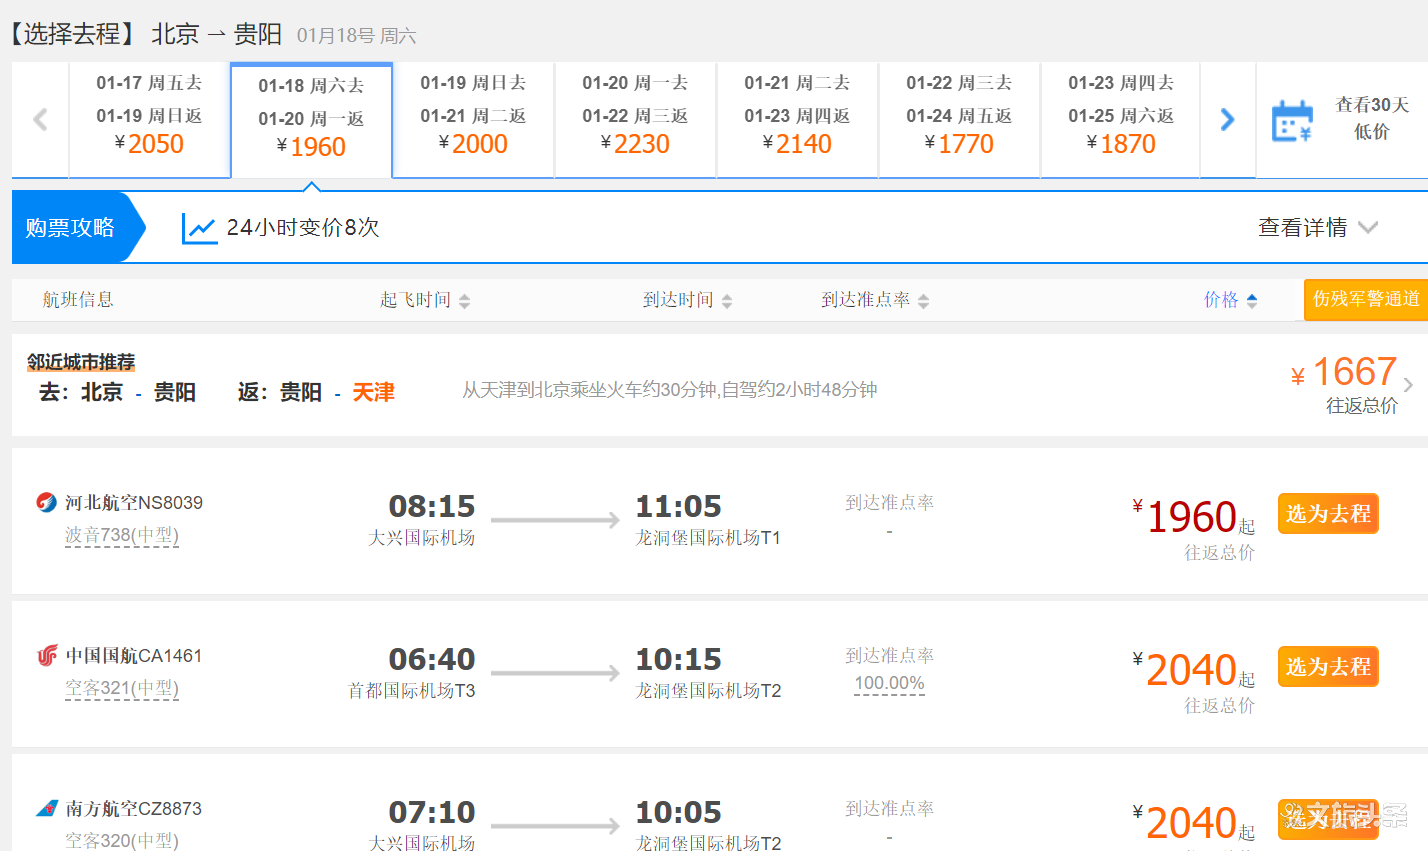Go to previous dates with left arrow

tap(40, 120)
